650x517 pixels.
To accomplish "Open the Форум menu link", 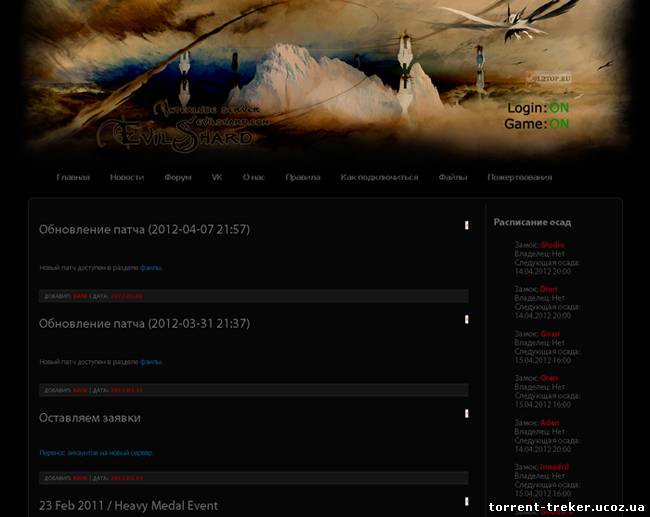I will [x=178, y=177].
